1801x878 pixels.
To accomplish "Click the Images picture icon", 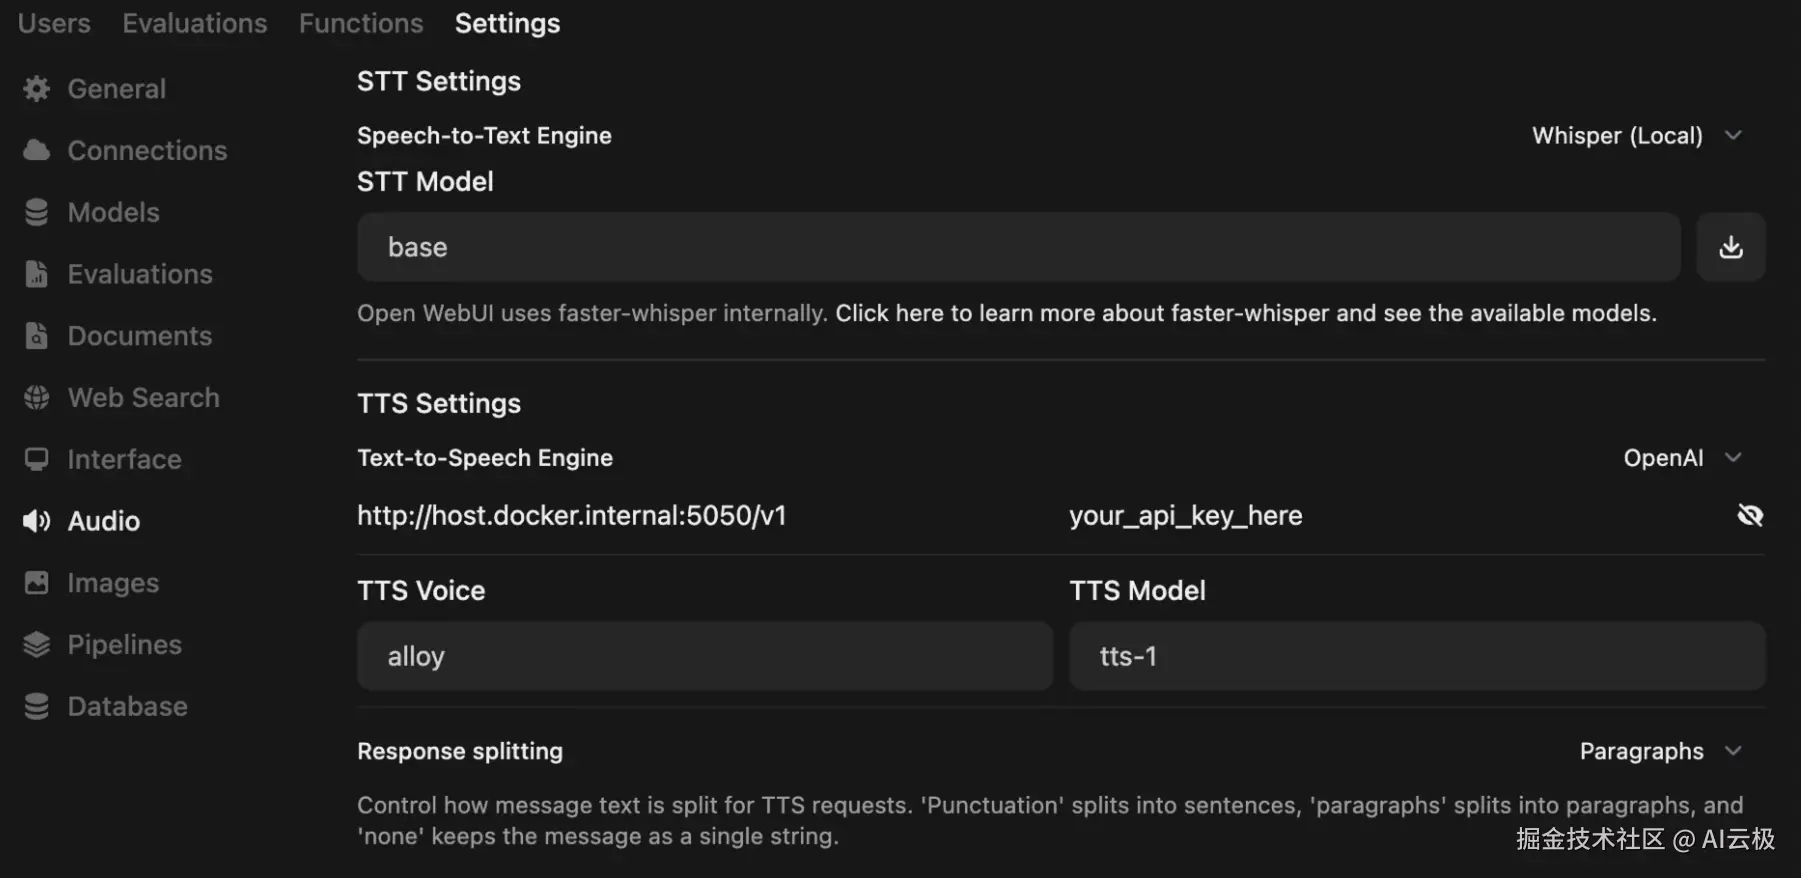I will (37, 583).
